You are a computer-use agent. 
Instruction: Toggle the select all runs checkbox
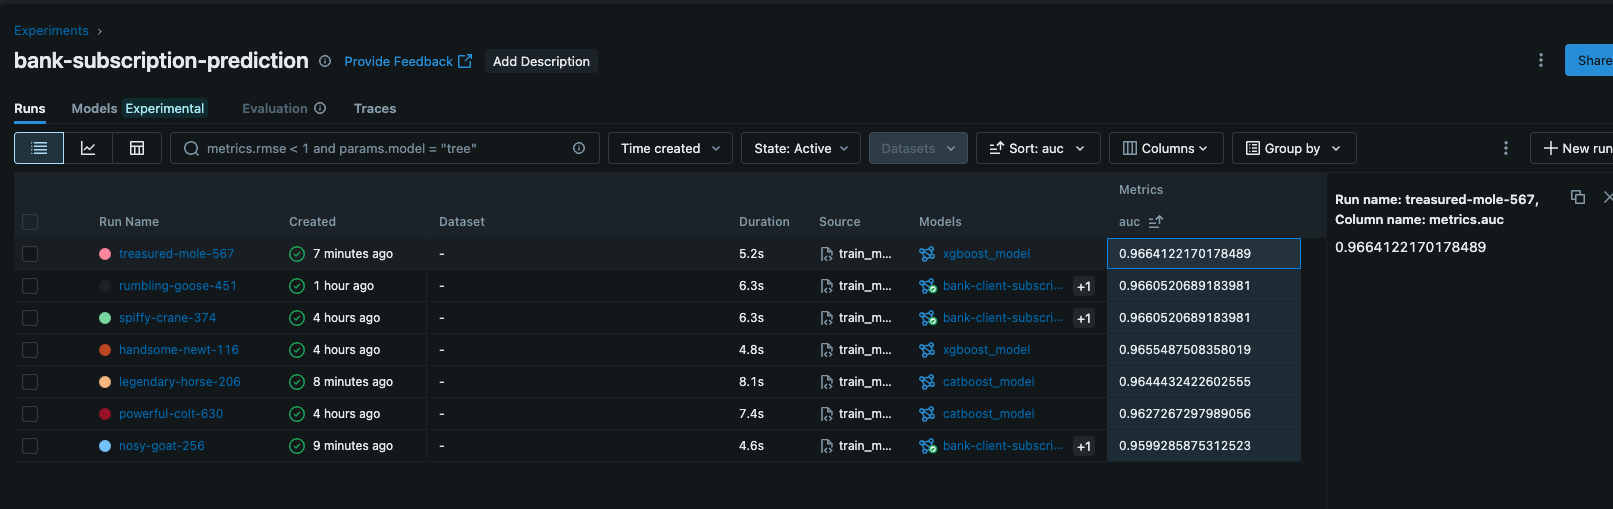click(x=30, y=222)
